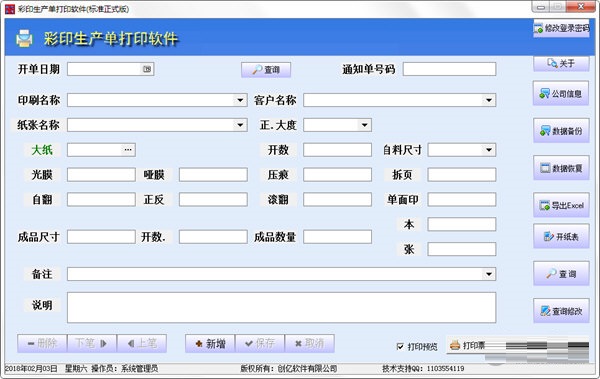
Task: Click status bar date 2018年02月03日
Action: pos(31,369)
